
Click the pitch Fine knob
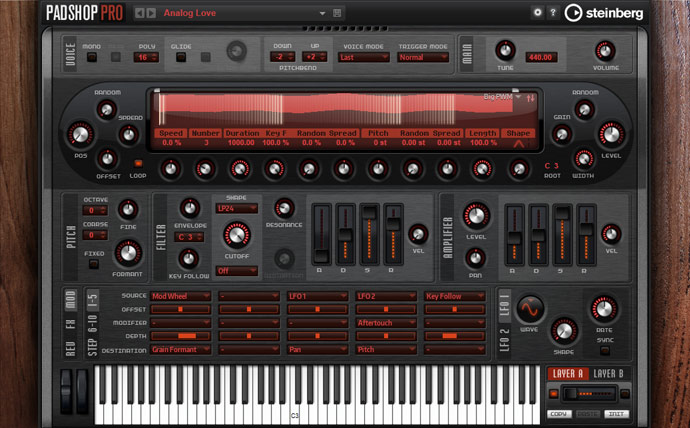[128, 209]
